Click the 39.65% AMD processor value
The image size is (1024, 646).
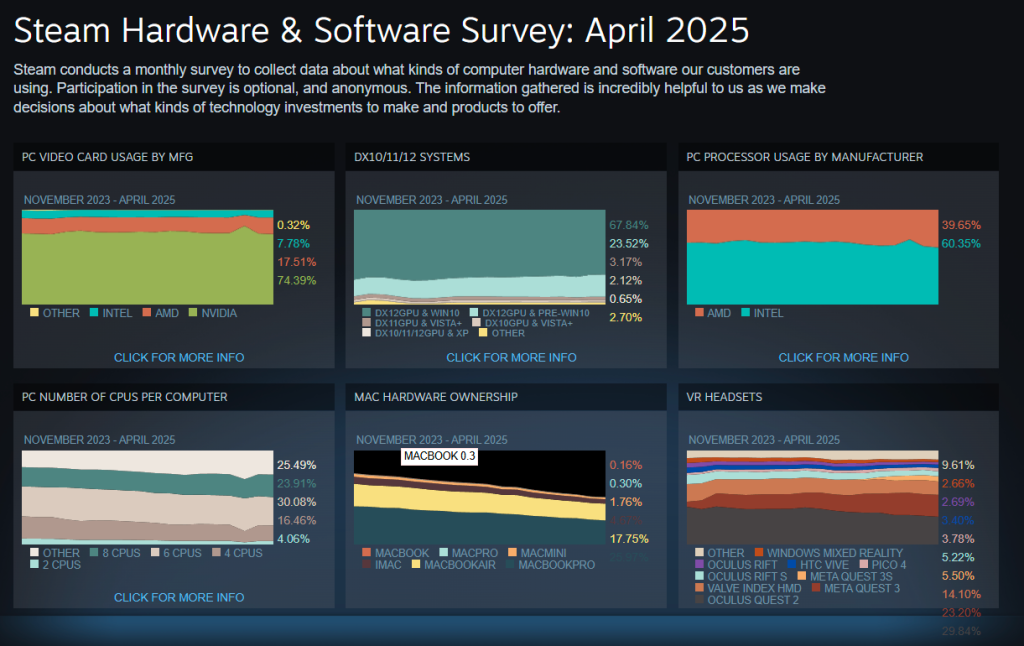pyautogui.click(x=961, y=225)
